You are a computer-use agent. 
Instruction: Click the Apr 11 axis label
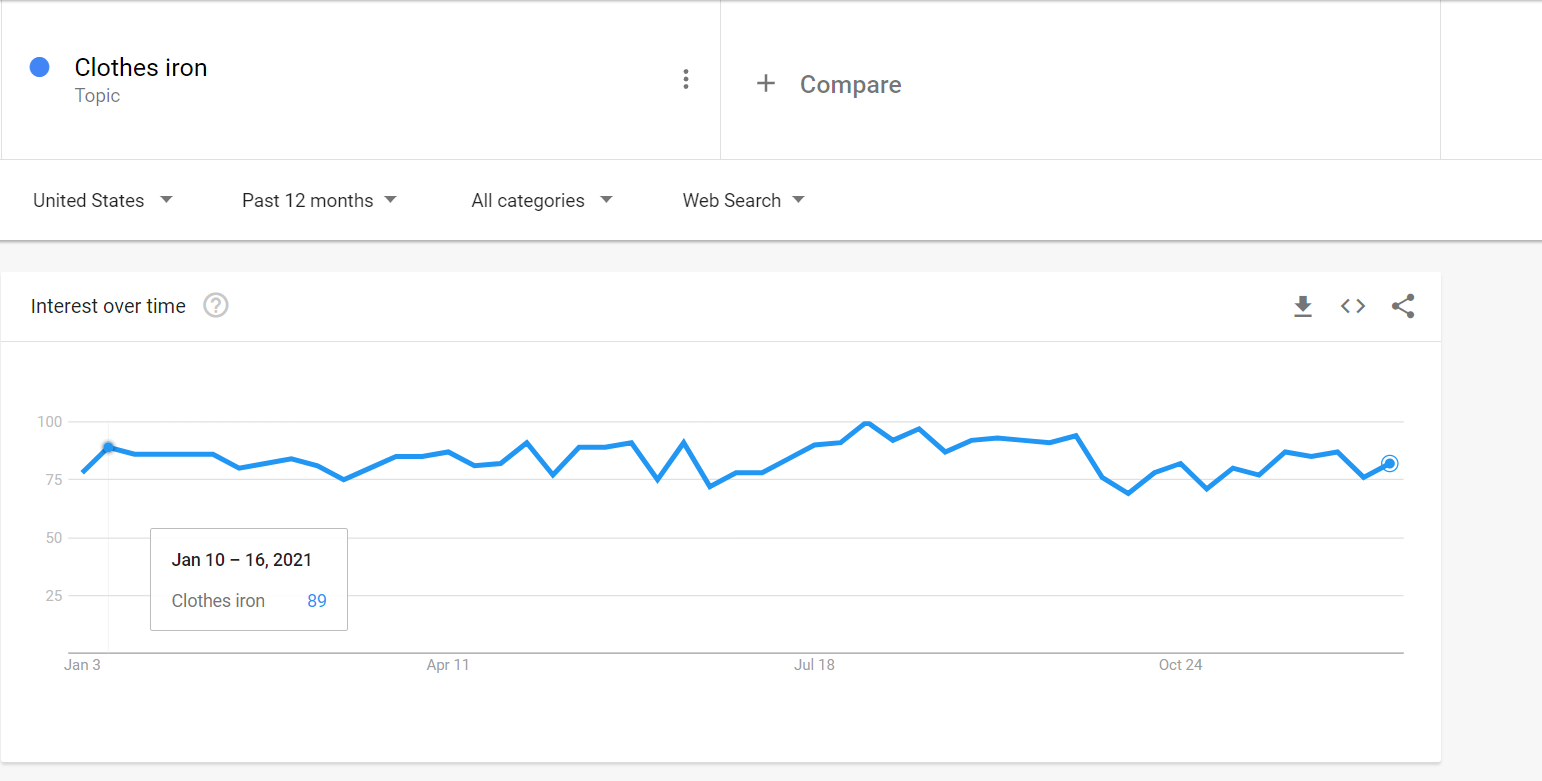point(448,665)
